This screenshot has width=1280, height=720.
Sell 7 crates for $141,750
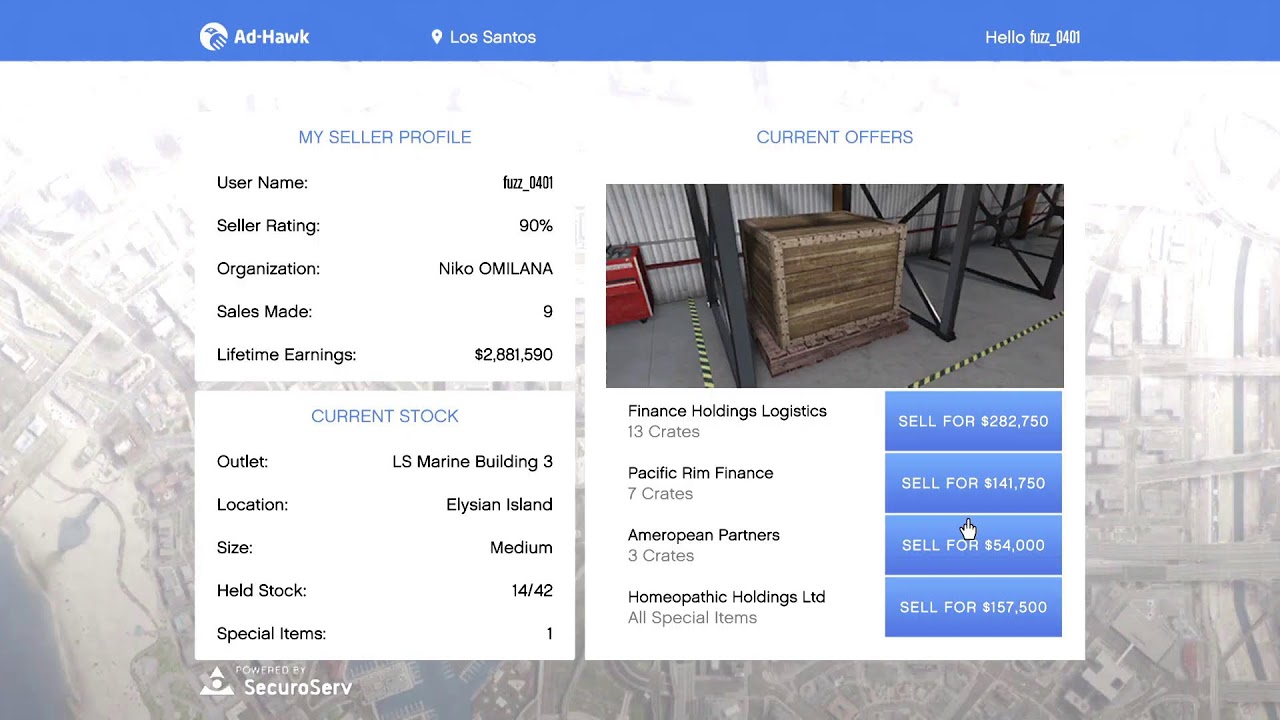pos(973,483)
